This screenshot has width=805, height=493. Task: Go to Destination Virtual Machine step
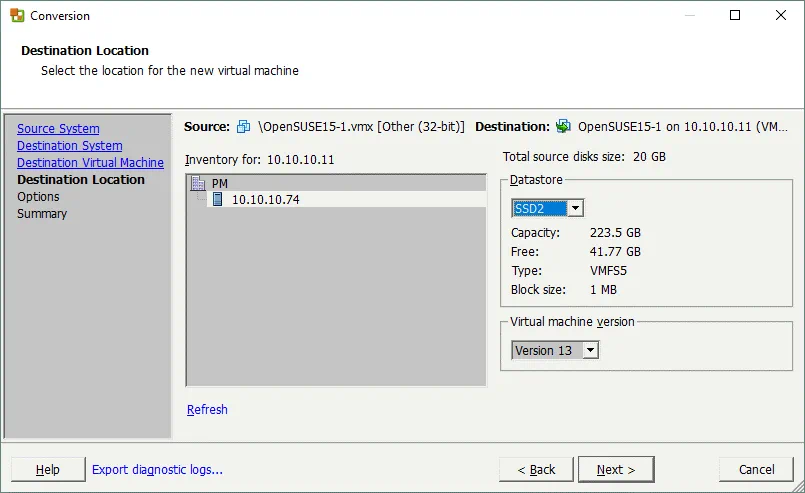click(90, 163)
